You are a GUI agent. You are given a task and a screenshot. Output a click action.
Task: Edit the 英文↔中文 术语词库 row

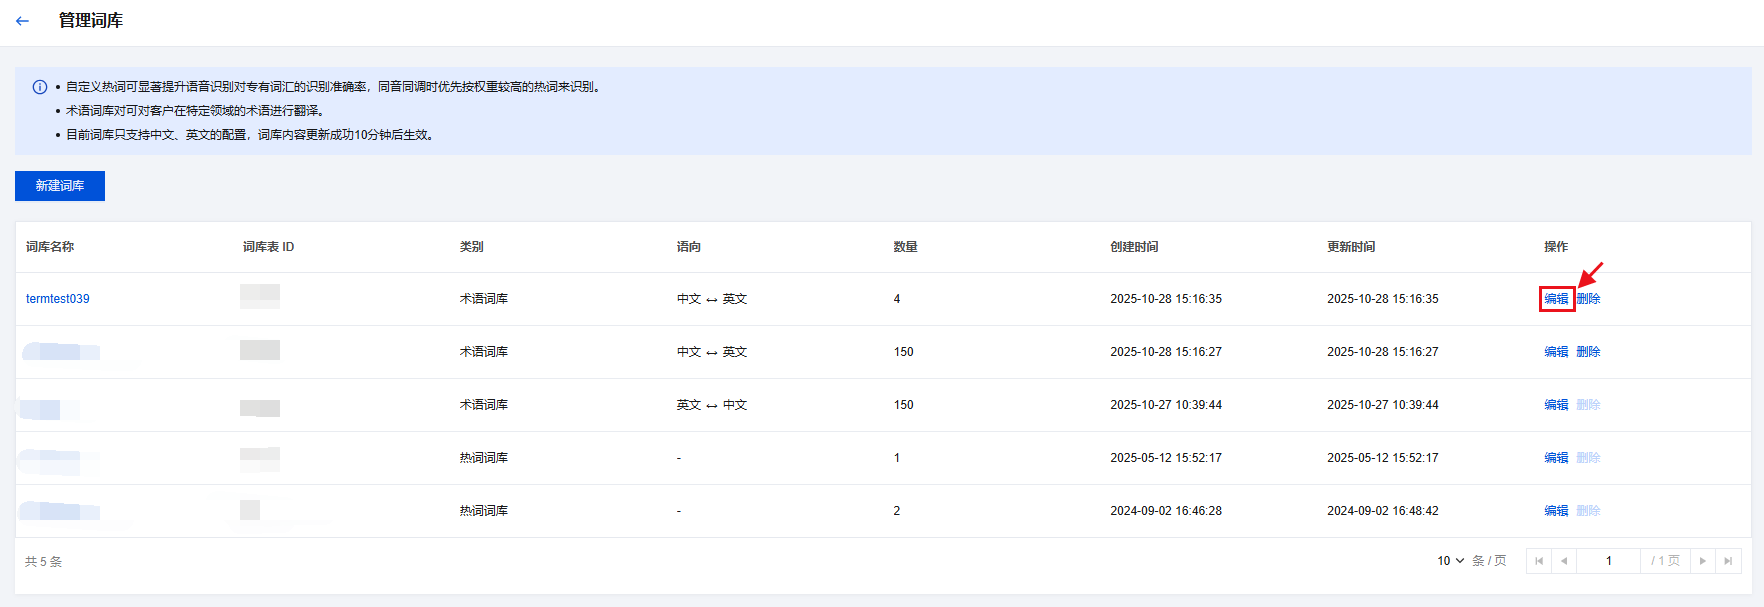click(1556, 405)
